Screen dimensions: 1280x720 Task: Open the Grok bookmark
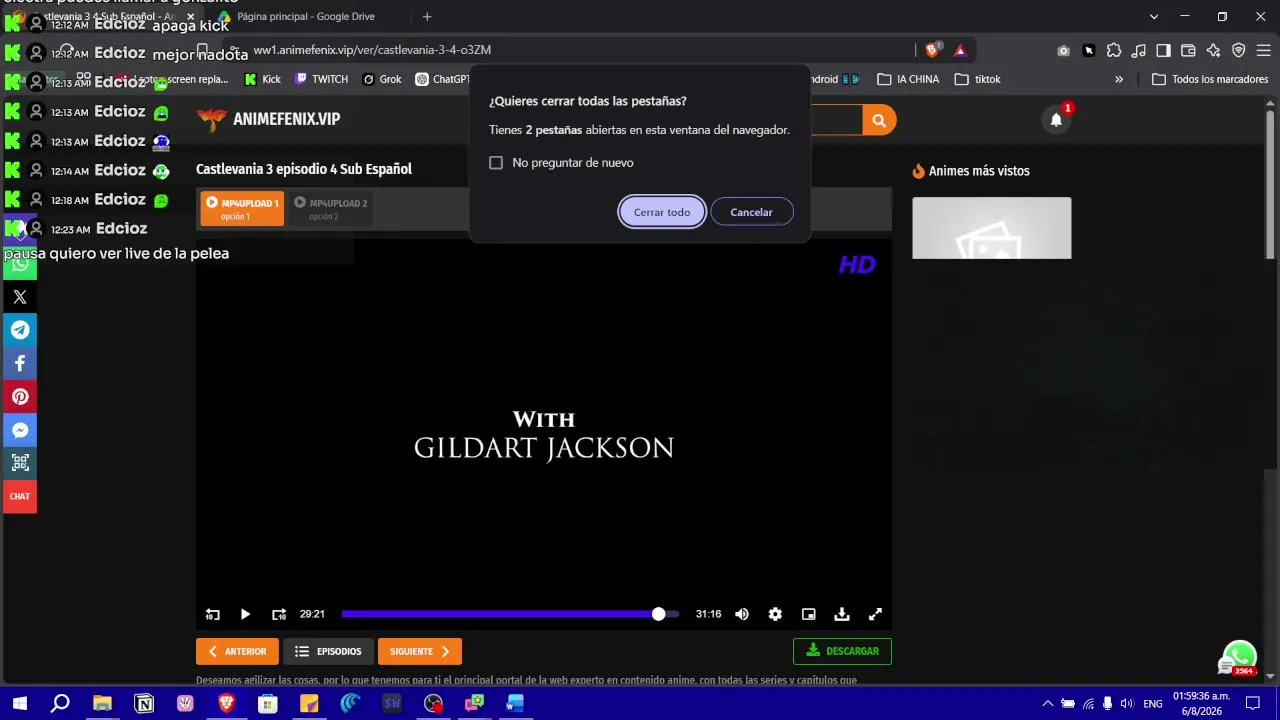pos(382,79)
